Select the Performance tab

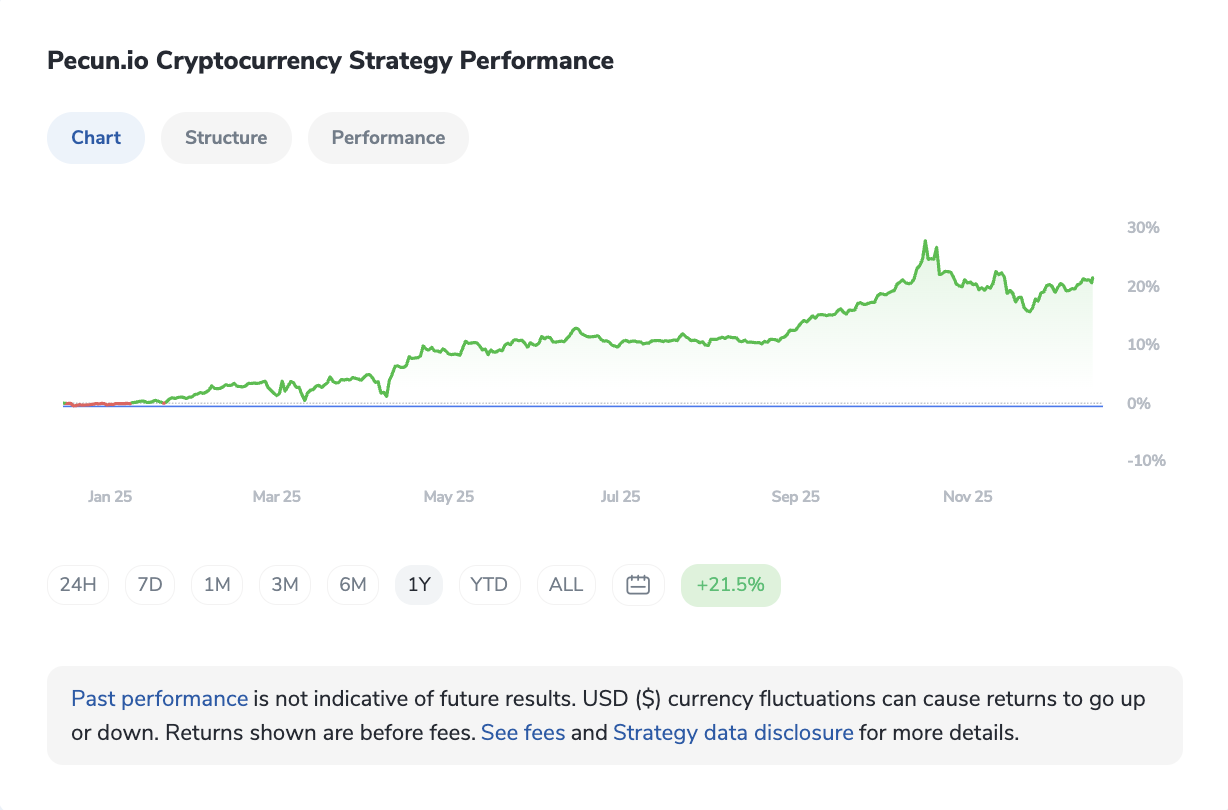388,138
